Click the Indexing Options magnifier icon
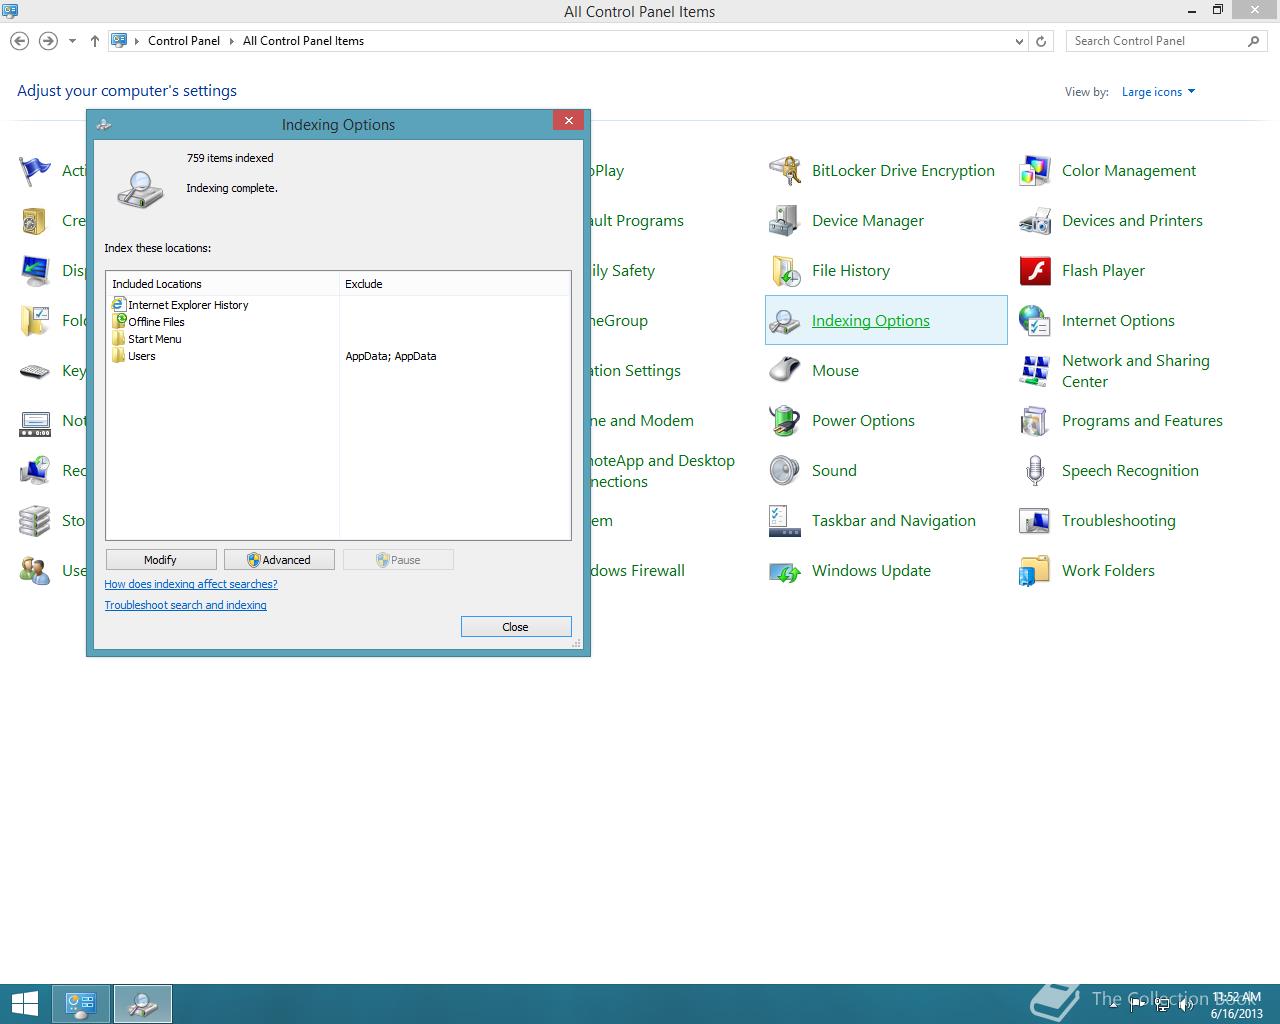 (x=785, y=321)
